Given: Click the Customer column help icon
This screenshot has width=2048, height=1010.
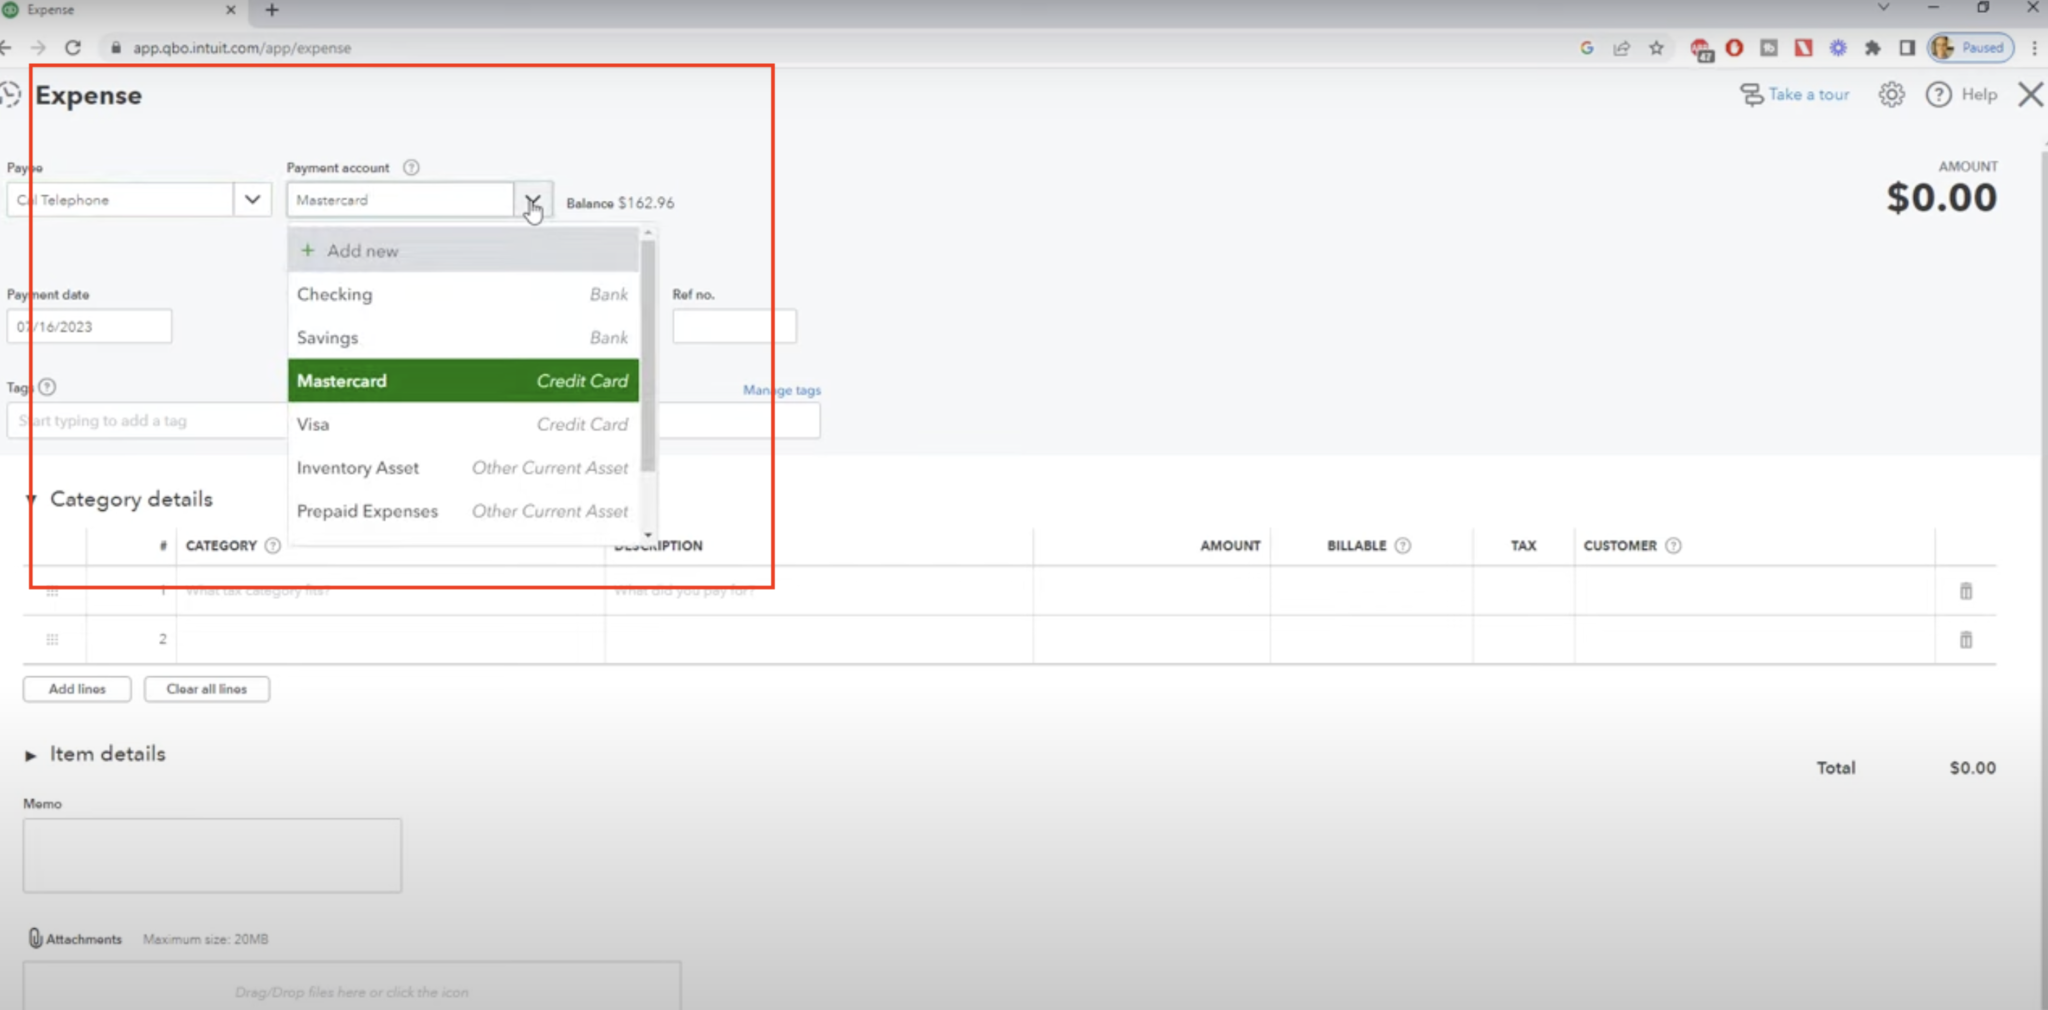Looking at the screenshot, I should pyautogui.click(x=1676, y=545).
